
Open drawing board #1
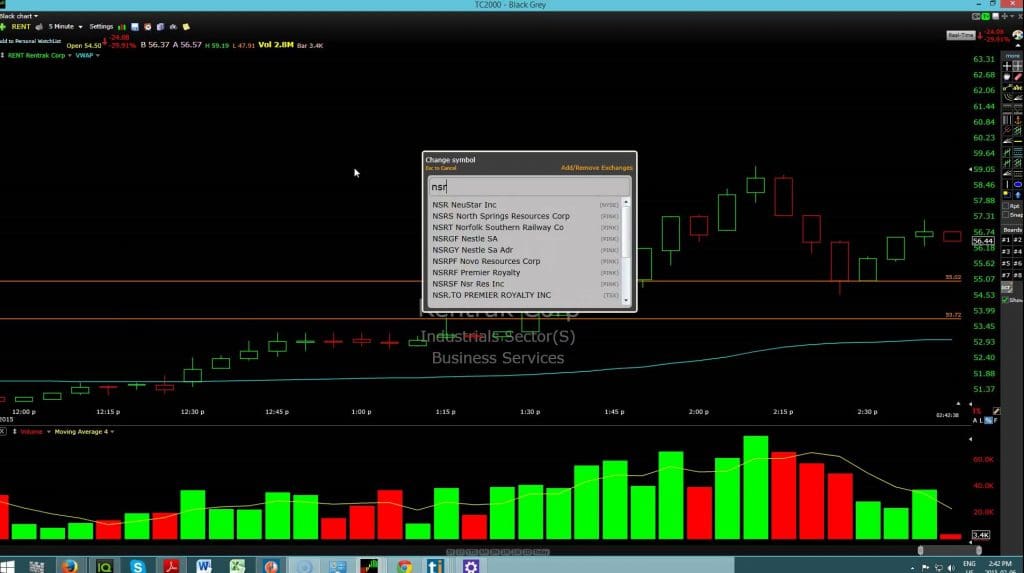pyautogui.click(x=1007, y=240)
